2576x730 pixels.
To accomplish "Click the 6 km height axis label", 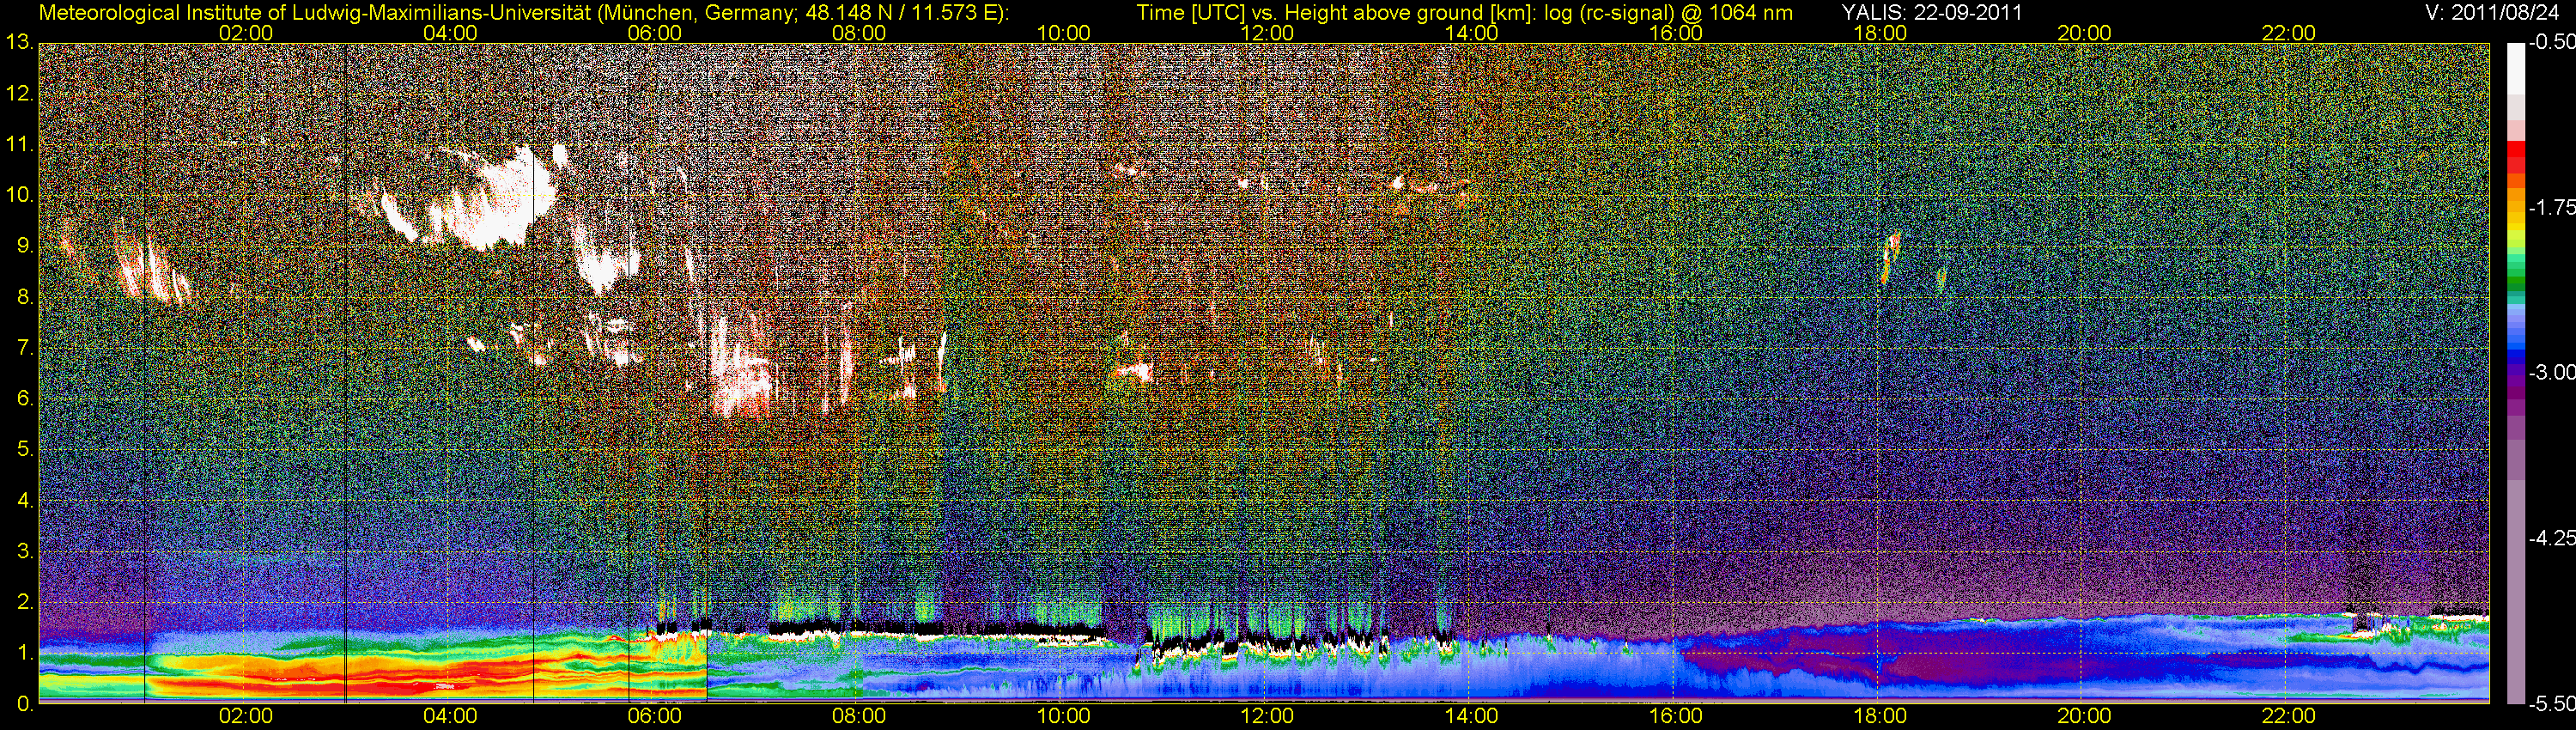I will 24,399.
